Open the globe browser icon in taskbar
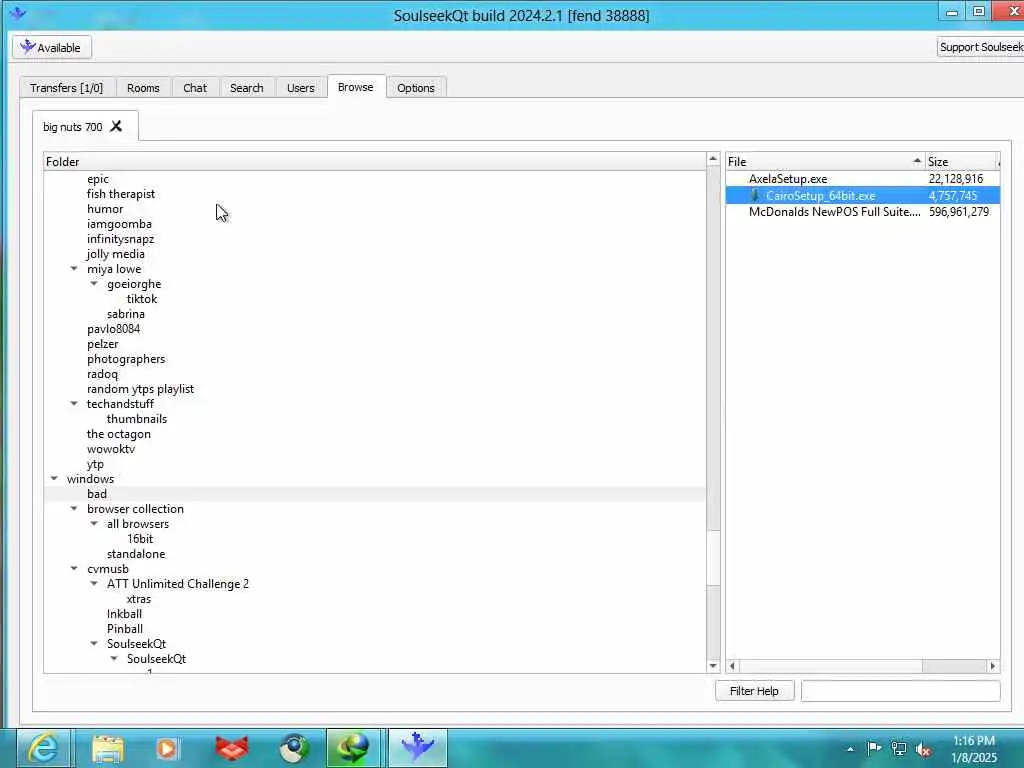This screenshot has height=768, width=1024. pyautogui.click(x=295, y=748)
